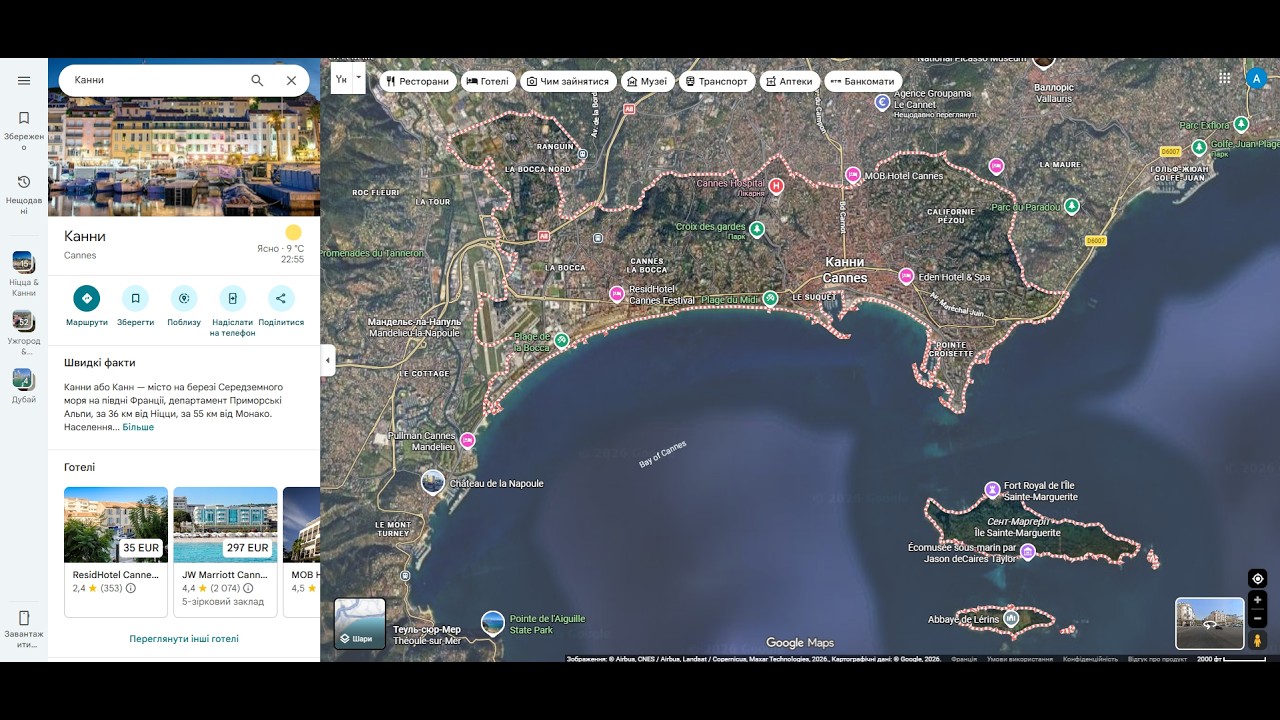
Task: Filter map by Музеї
Action: click(647, 81)
